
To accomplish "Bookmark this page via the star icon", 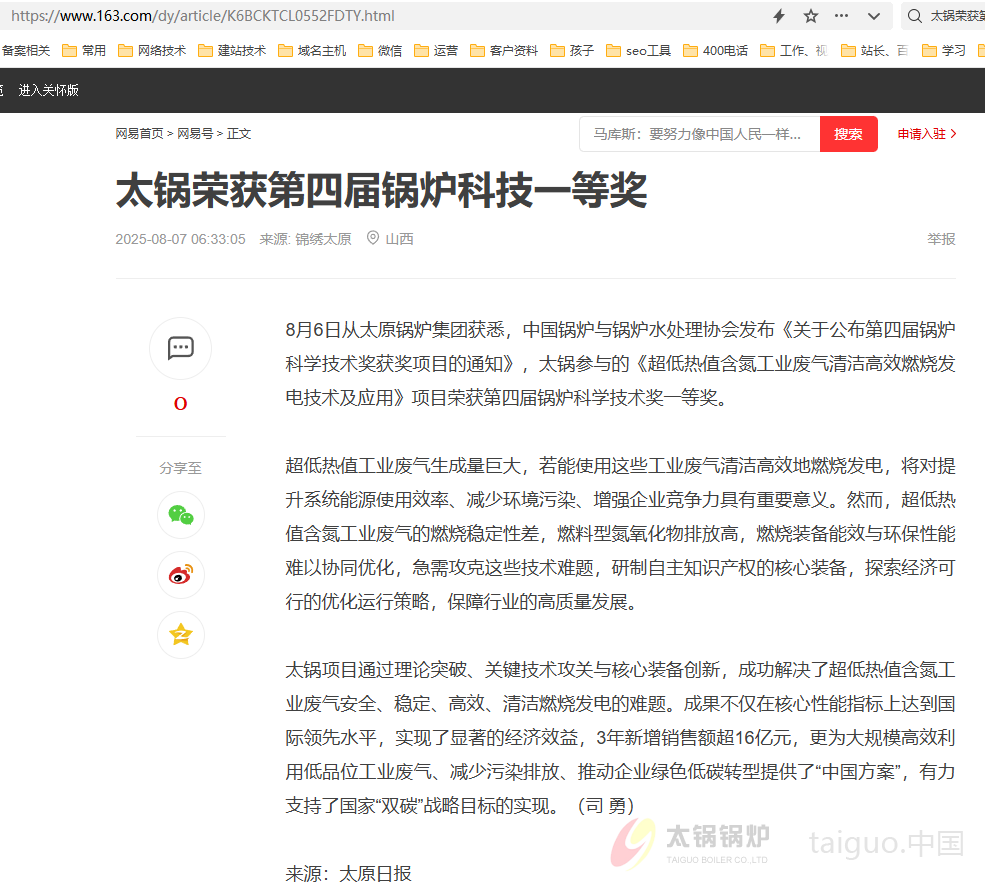I will [810, 16].
